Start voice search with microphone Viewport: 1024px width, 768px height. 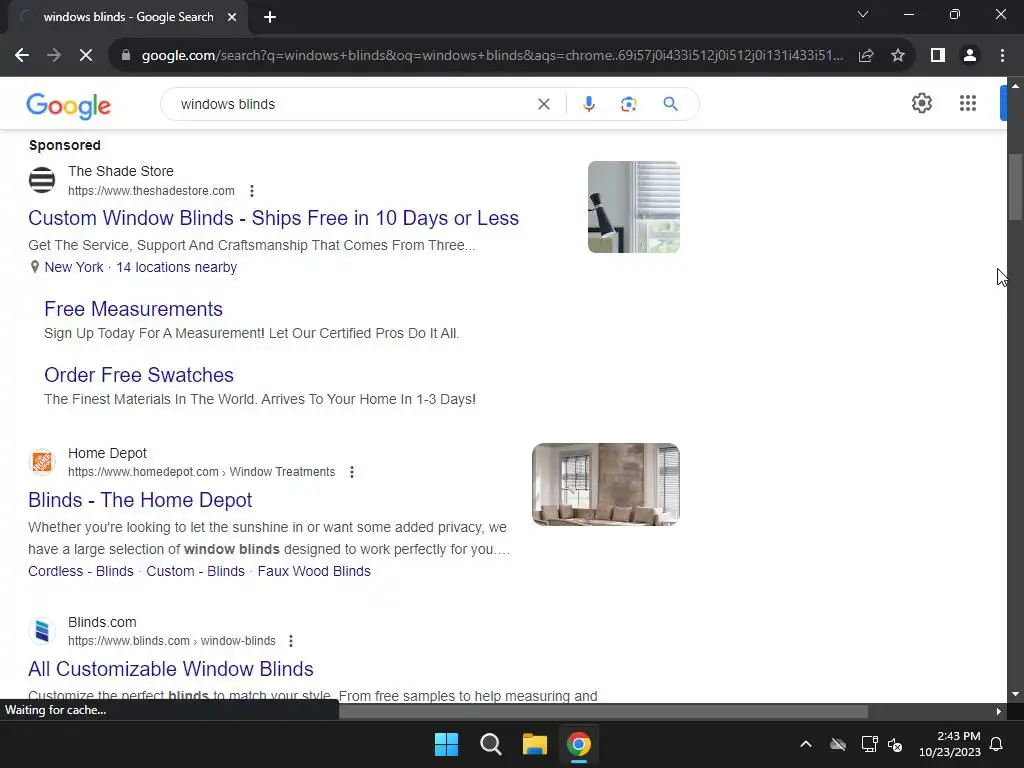[x=588, y=104]
